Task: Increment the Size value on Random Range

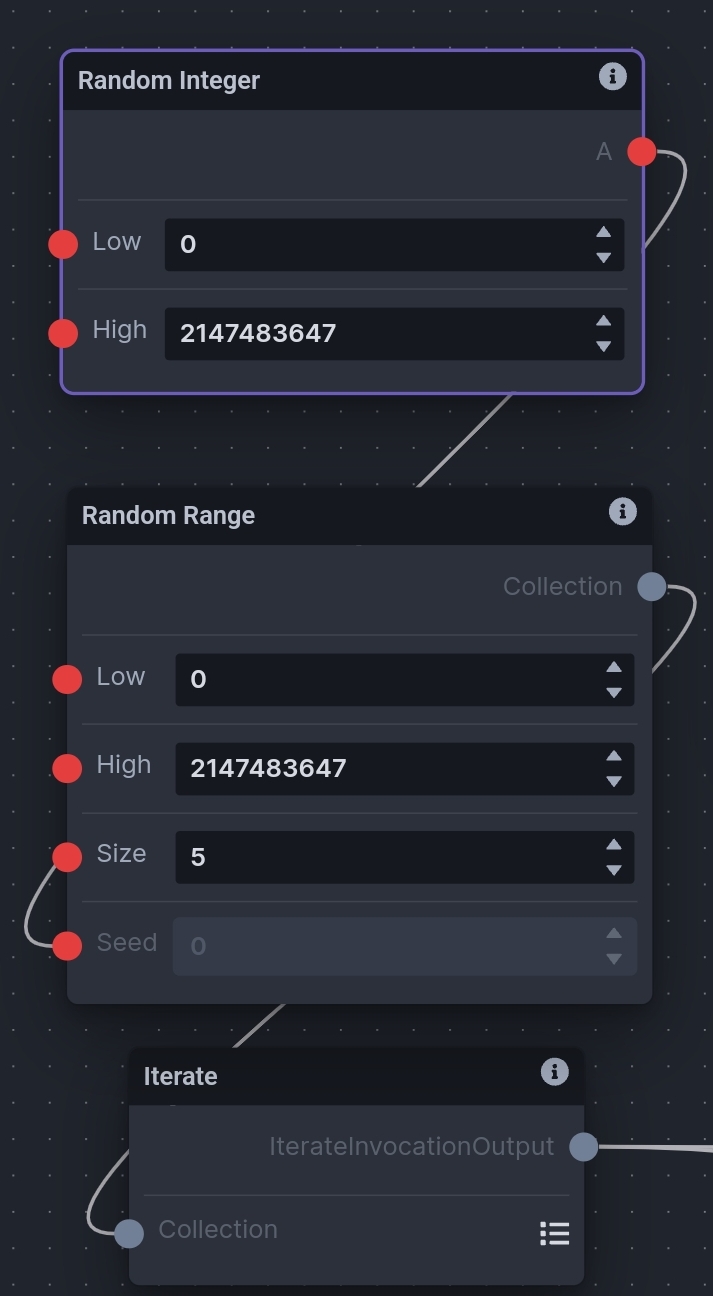Action: 613,844
